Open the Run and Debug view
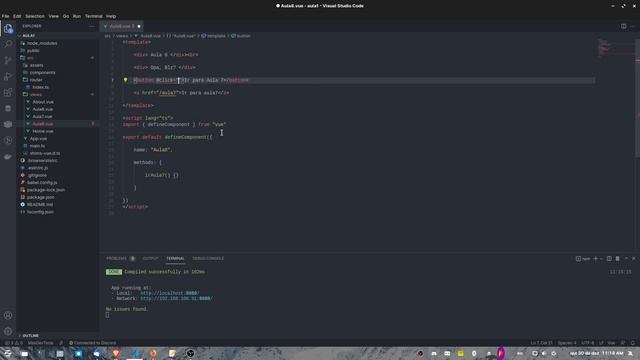 coord(8,76)
